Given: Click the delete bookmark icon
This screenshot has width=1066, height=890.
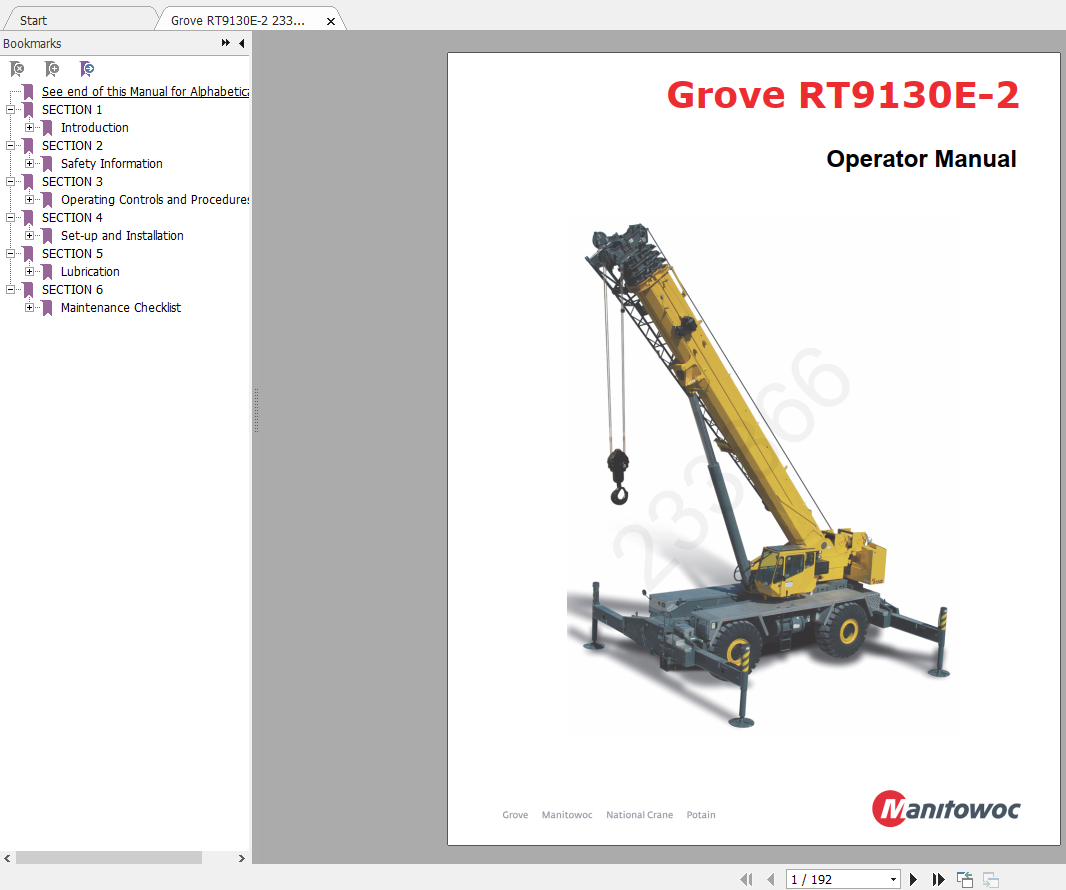Looking at the screenshot, I should [x=17, y=69].
